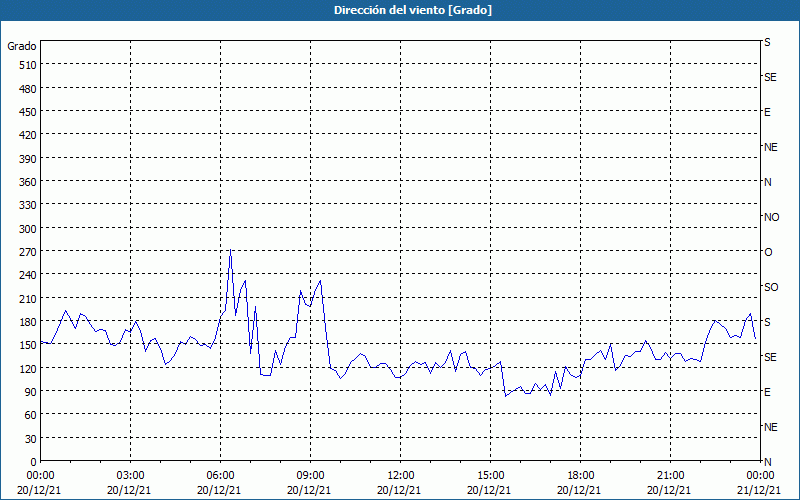
Task: Pick the 120 tick label on left axis
Action: [28, 368]
